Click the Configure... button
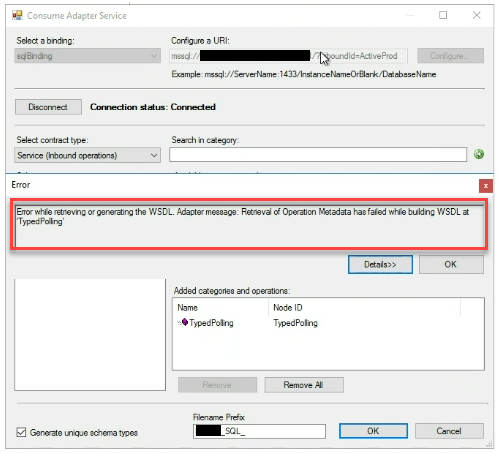This screenshot has height=453, width=500. coord(450,56)
